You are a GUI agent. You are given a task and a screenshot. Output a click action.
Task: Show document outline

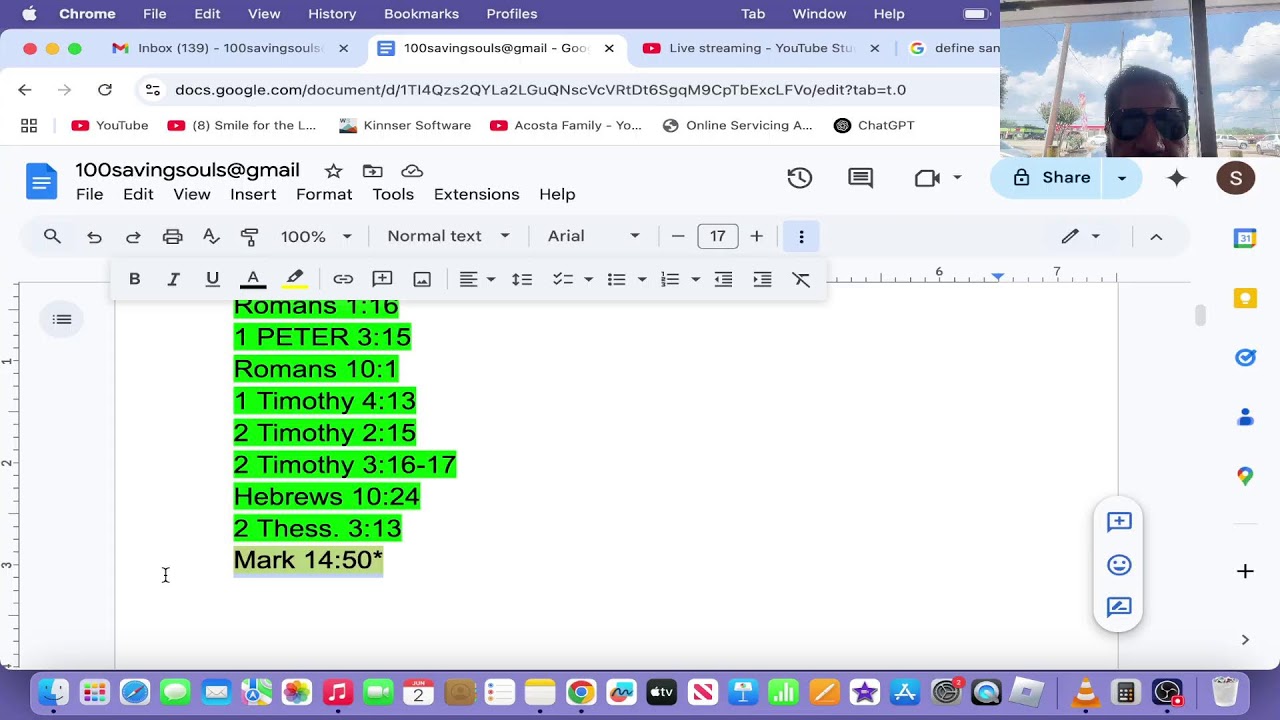(62, 320)
